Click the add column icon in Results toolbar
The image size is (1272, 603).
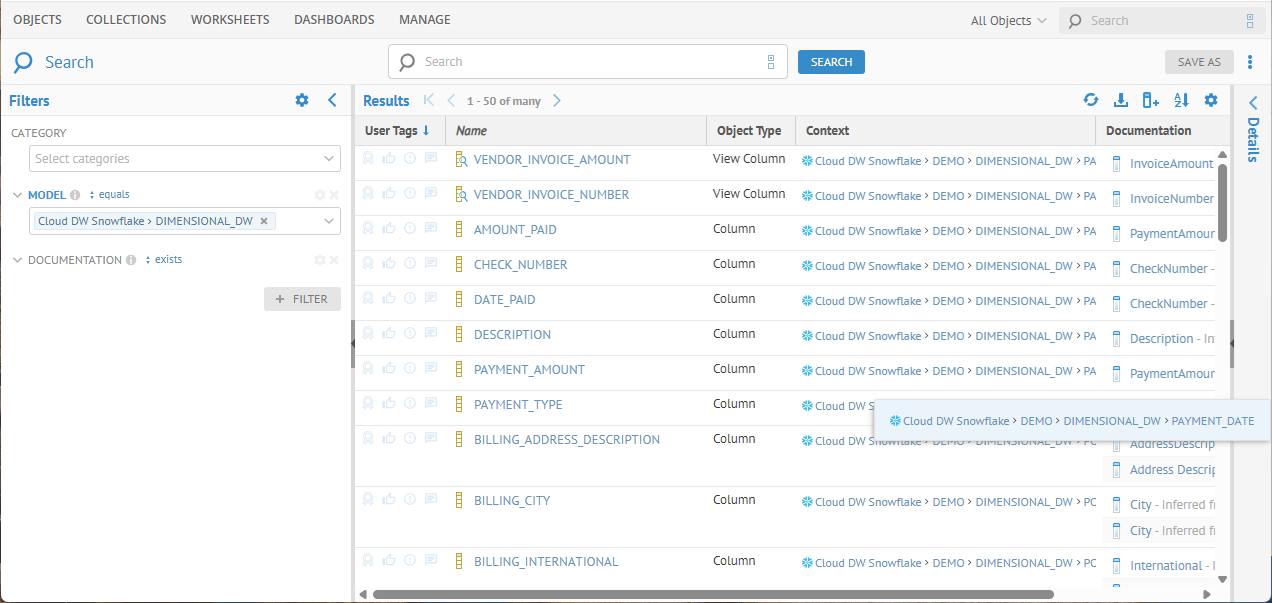pyautogui.click(x=1151, y=100)
